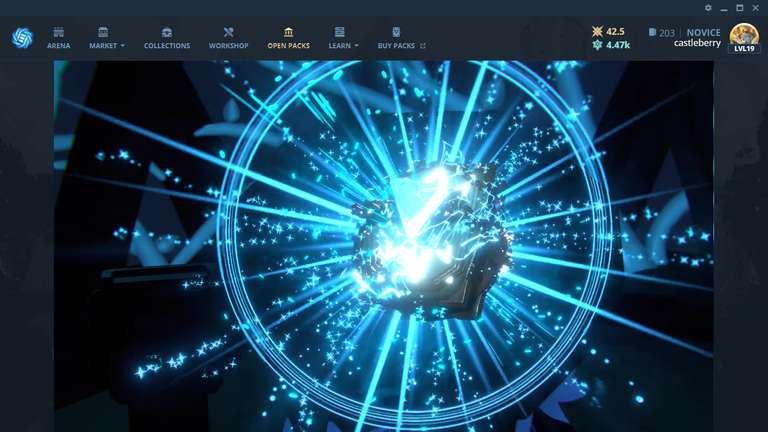Click the Open Packs building icon
The image size is (768, 432).
click(288, 32)
